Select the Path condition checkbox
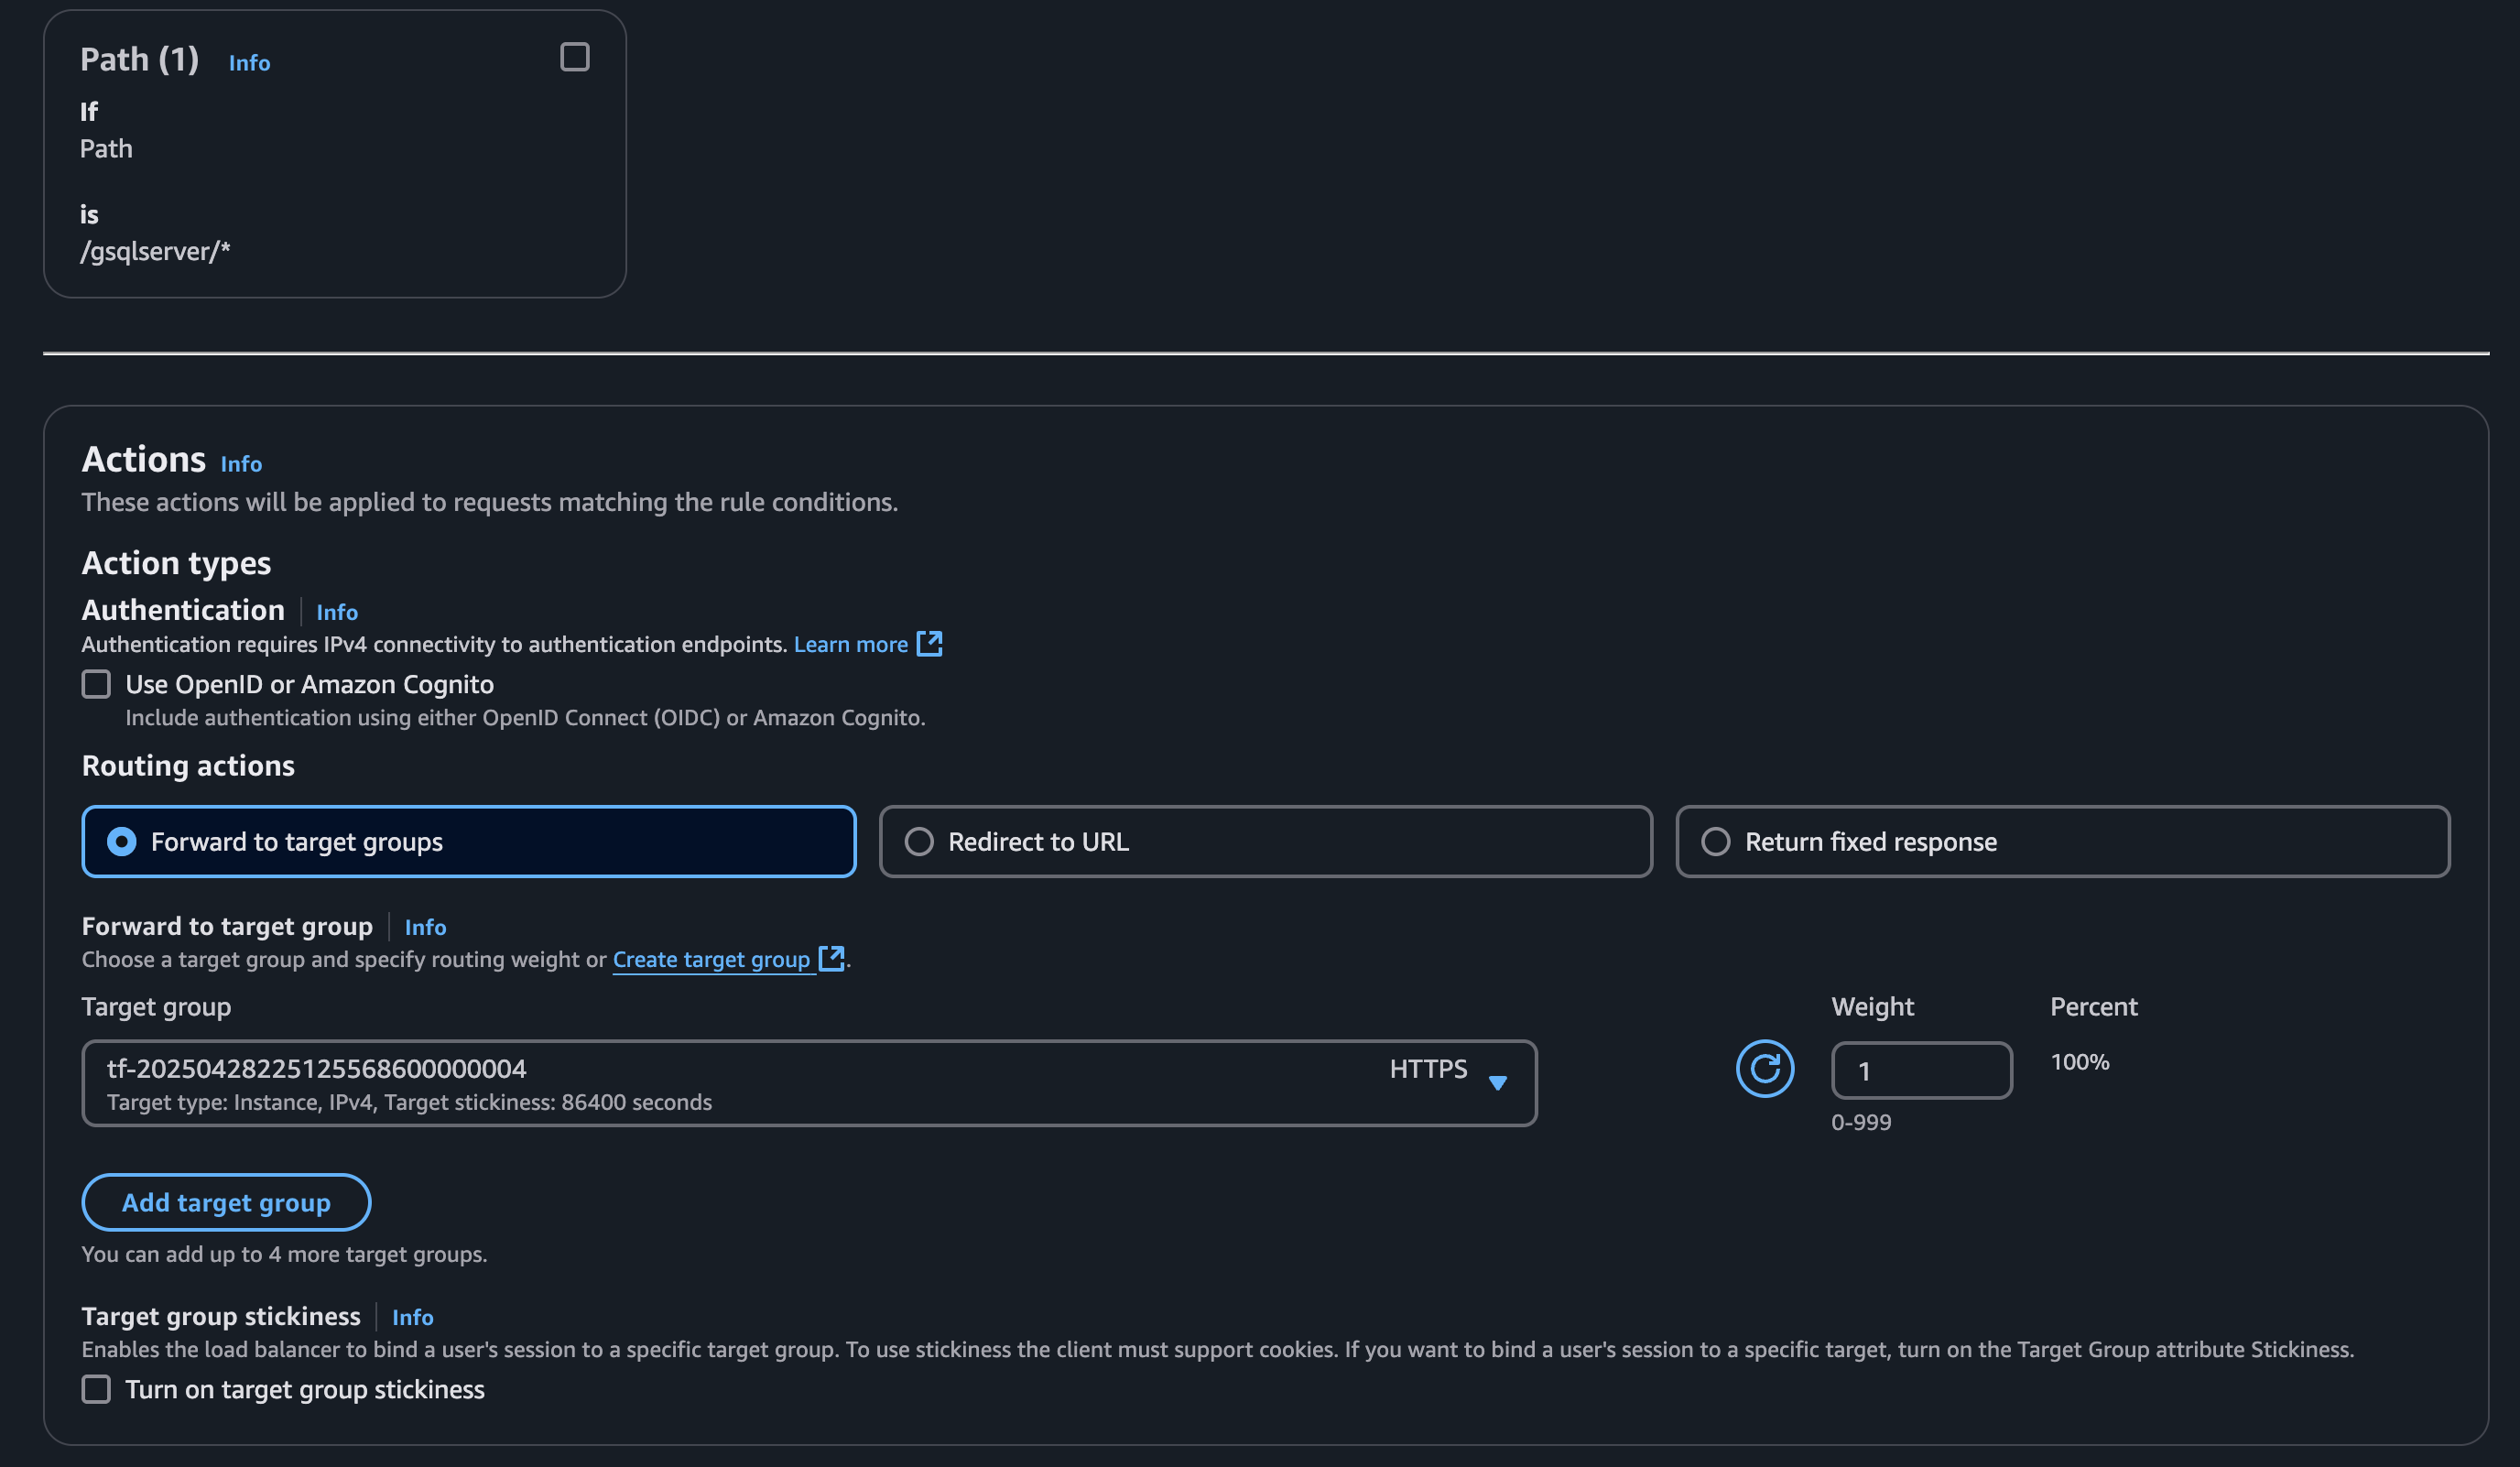2520x1467 pixels. [574, 57]
